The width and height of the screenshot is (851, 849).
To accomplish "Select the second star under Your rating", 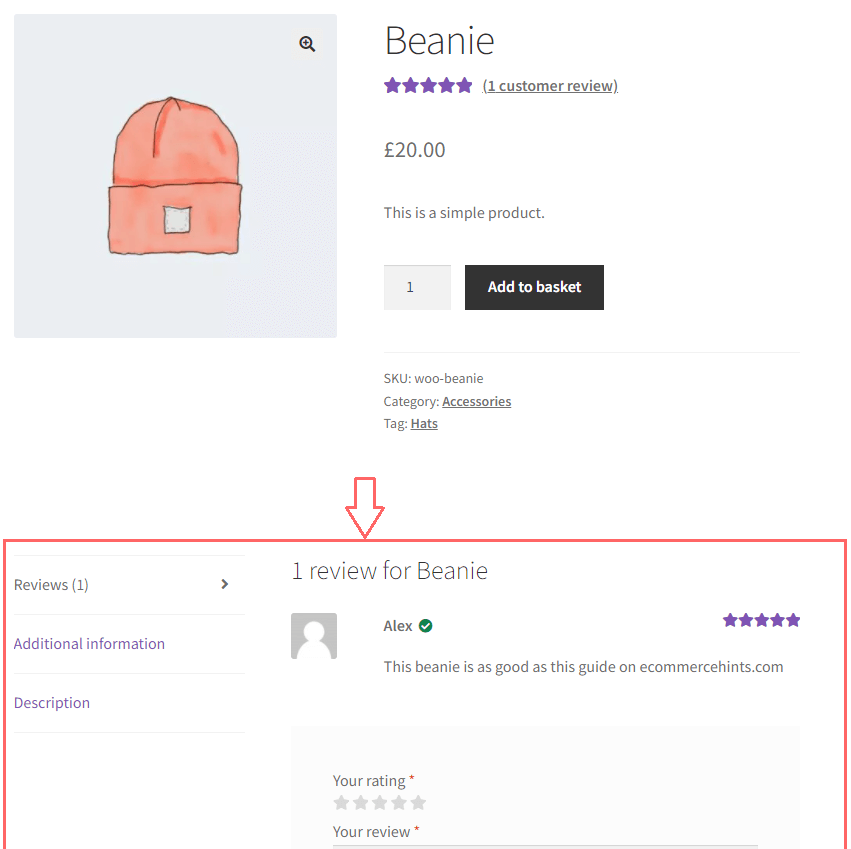I will [x=360, y=802].
